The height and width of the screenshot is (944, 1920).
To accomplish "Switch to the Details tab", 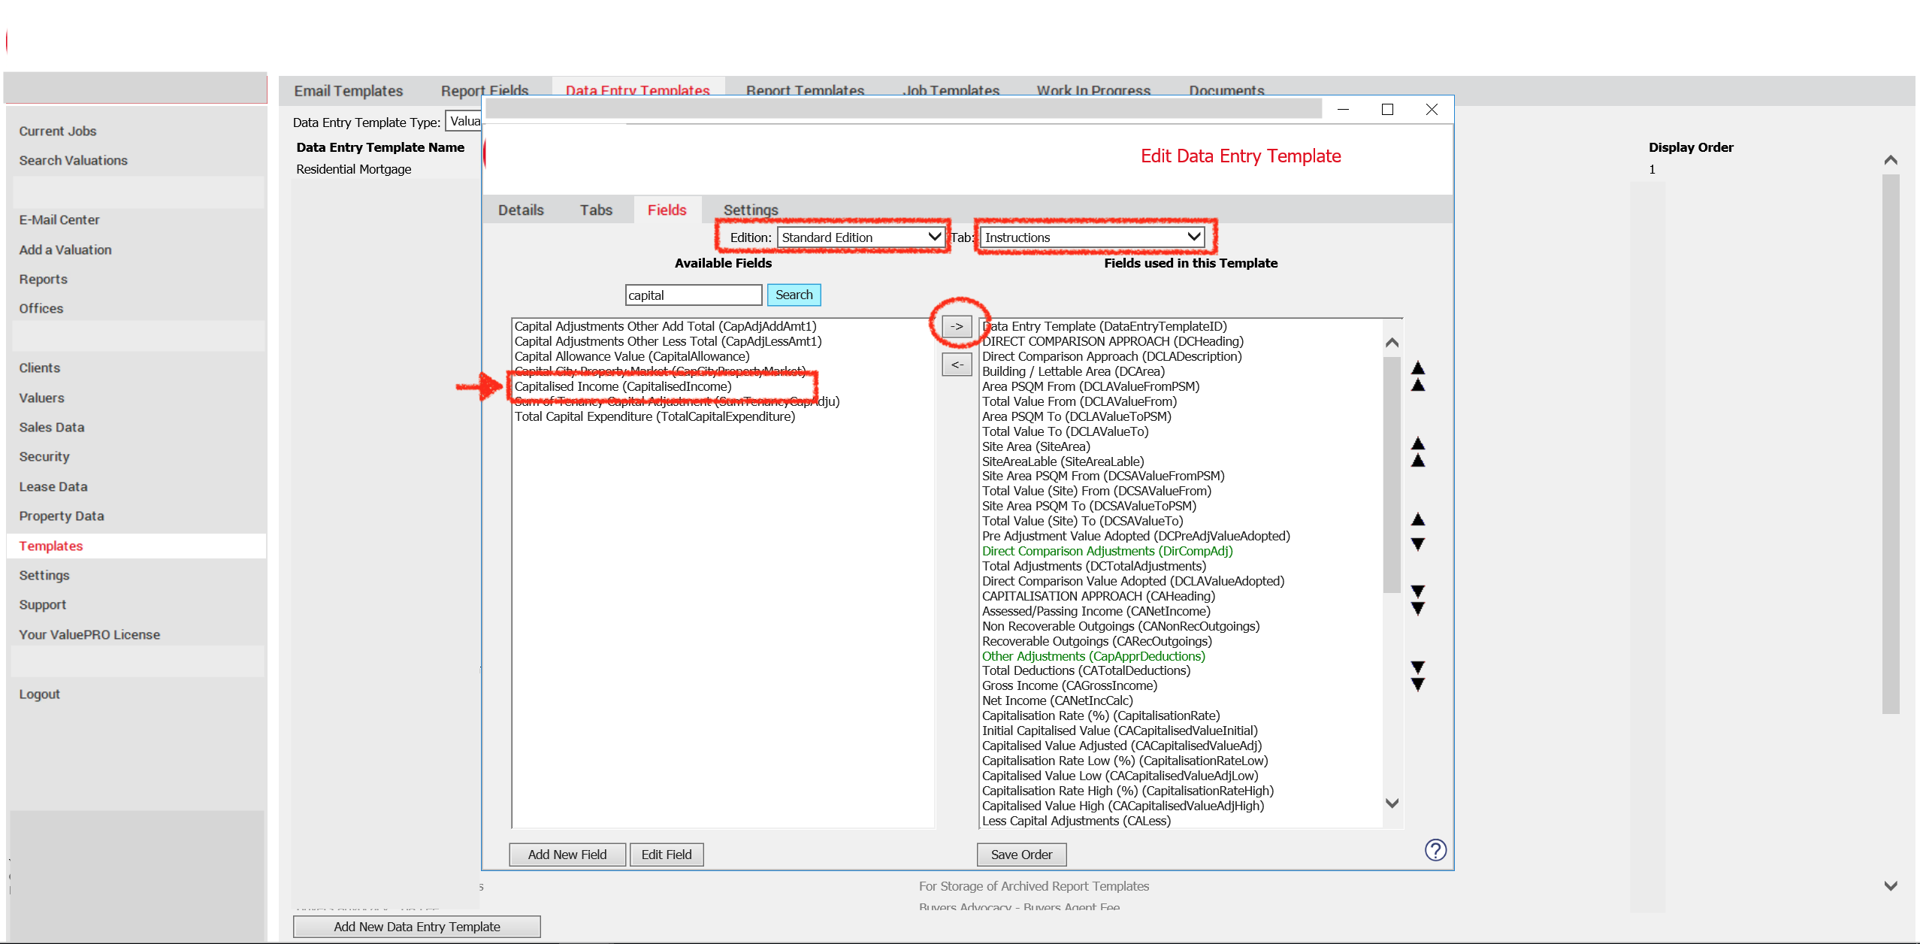I will 521,210.
